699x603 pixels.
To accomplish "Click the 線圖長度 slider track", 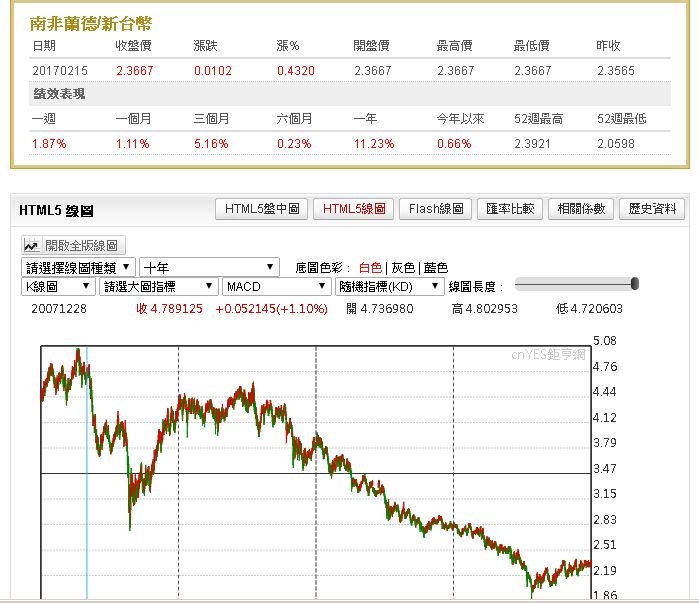I will [x=575, y=284].
